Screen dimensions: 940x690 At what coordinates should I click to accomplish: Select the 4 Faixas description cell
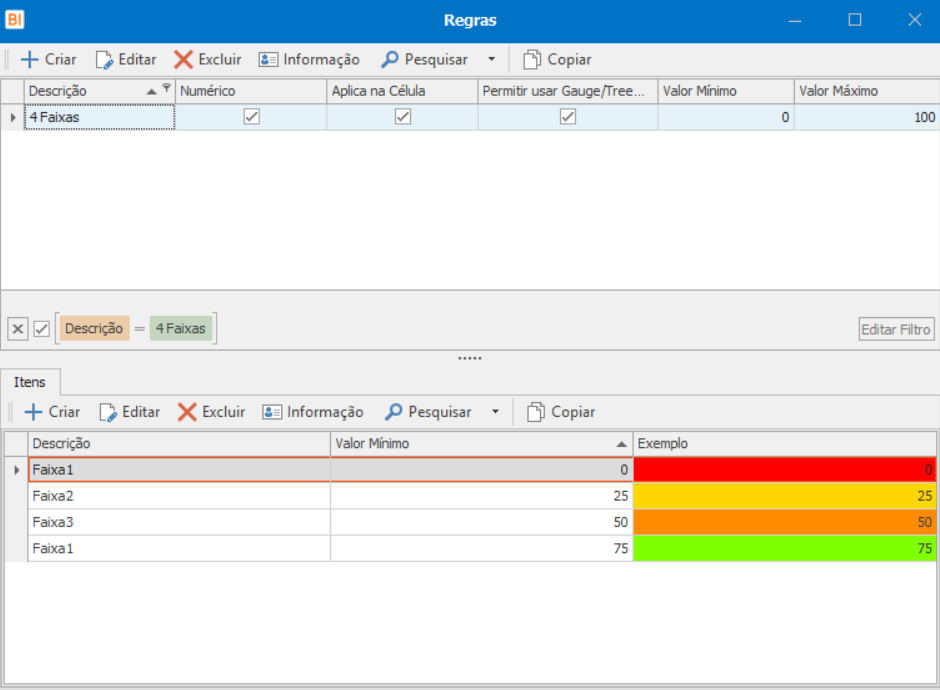pyautogui.click(x=100, y=117)
